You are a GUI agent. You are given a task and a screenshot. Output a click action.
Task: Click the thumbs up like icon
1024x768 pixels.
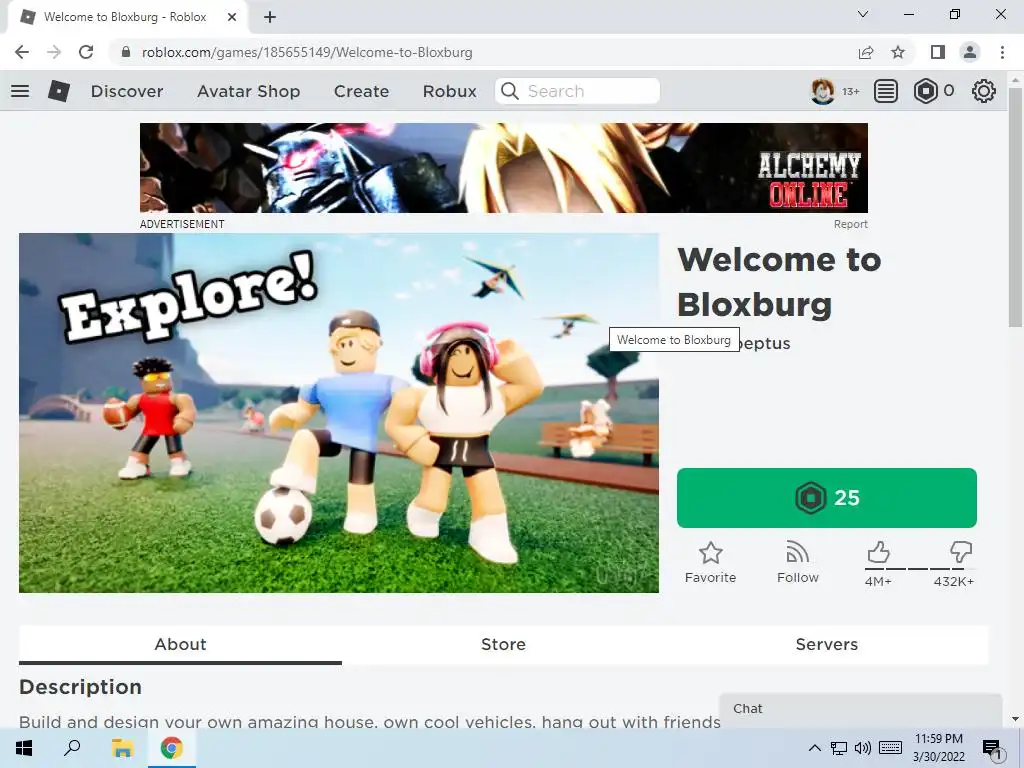(x=878, y=552)
